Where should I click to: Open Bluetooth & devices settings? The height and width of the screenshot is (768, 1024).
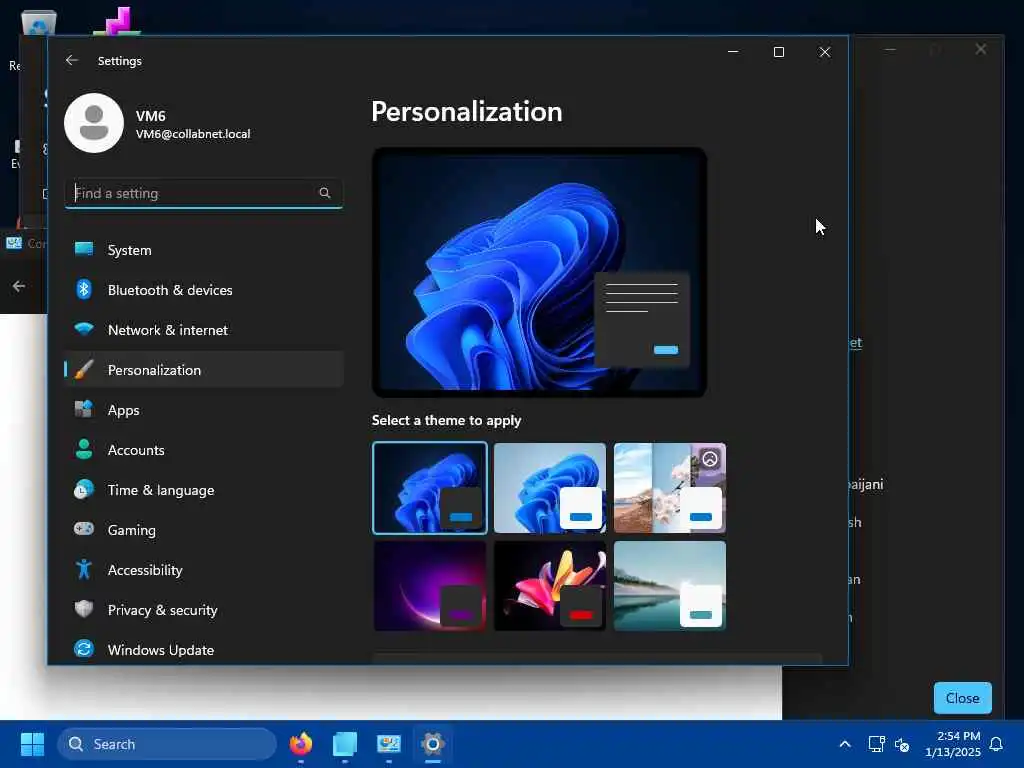[204, 290]
